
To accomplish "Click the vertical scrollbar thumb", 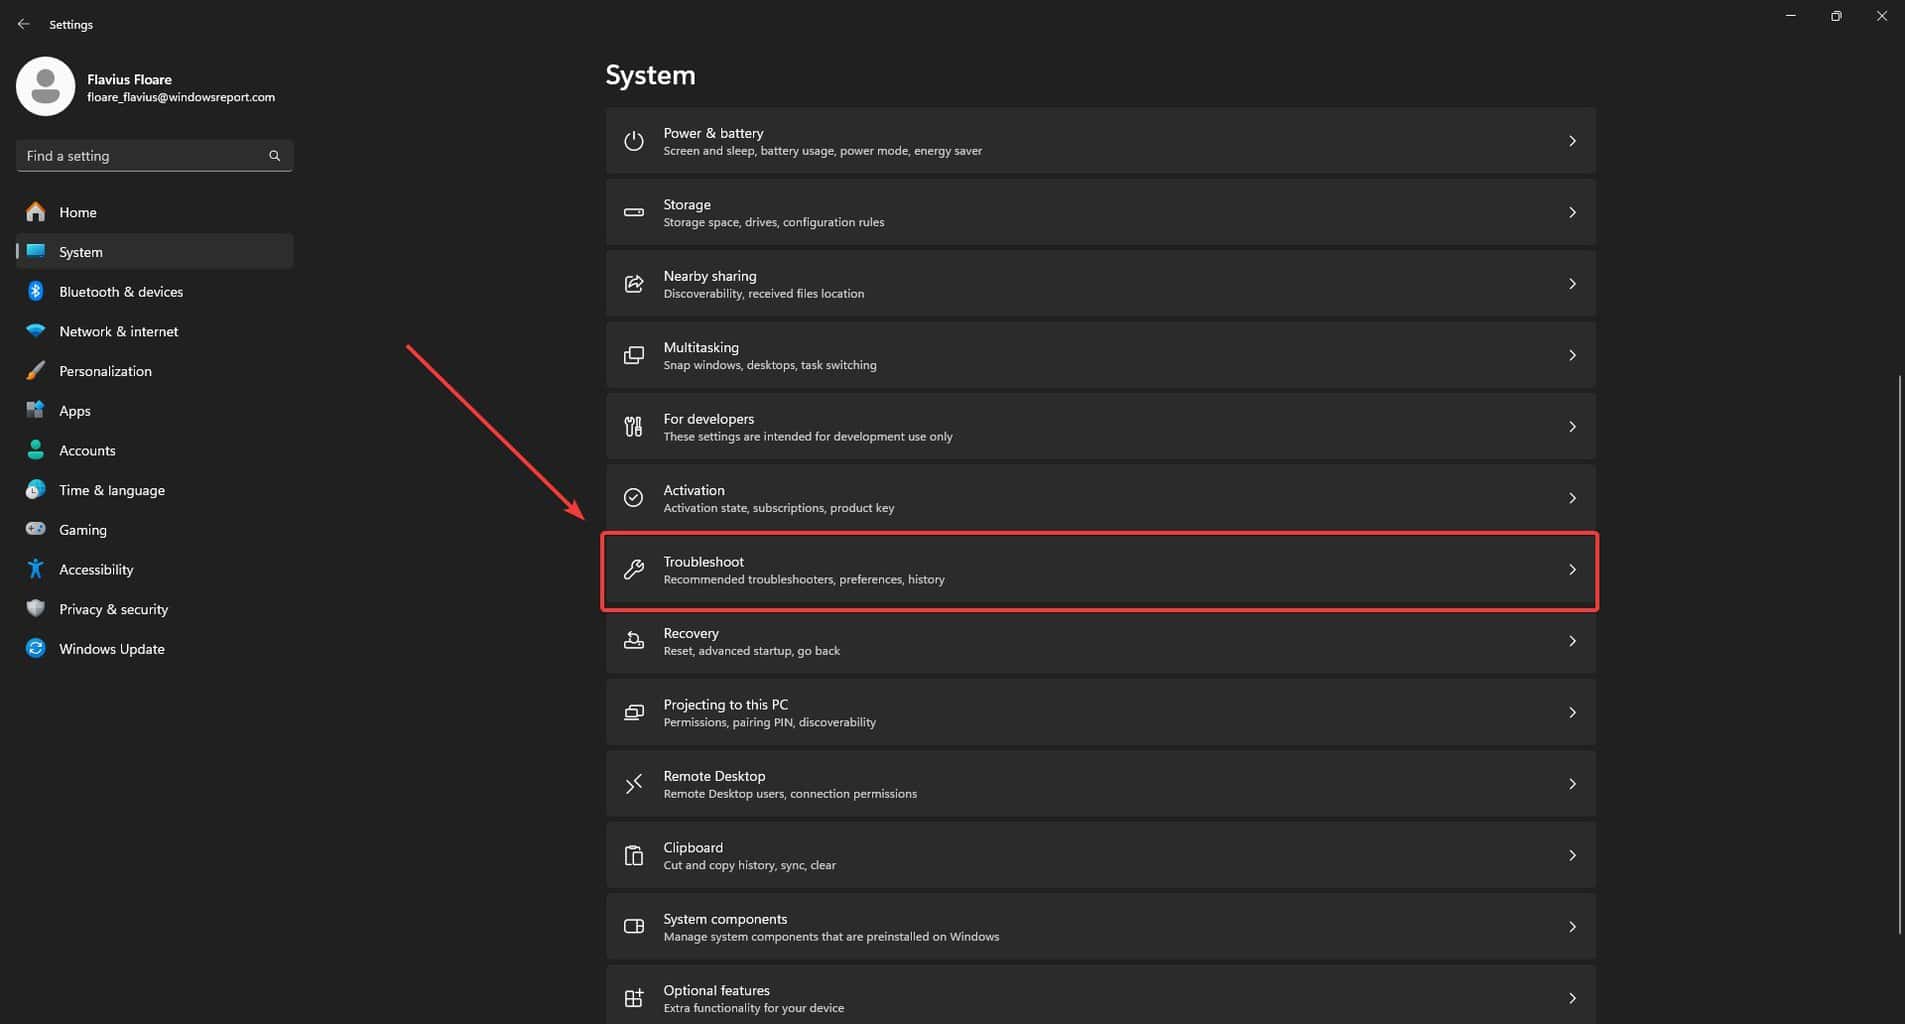I will pyautogui.click(x=1899, y=655).
